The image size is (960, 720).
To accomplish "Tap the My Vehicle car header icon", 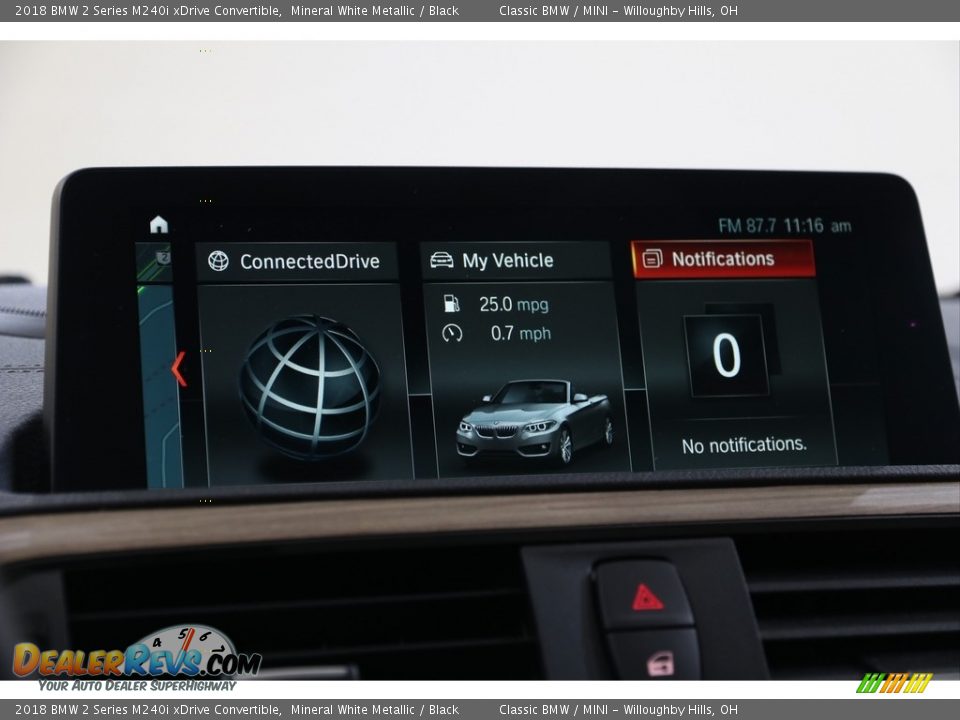I will pos(441,261).
